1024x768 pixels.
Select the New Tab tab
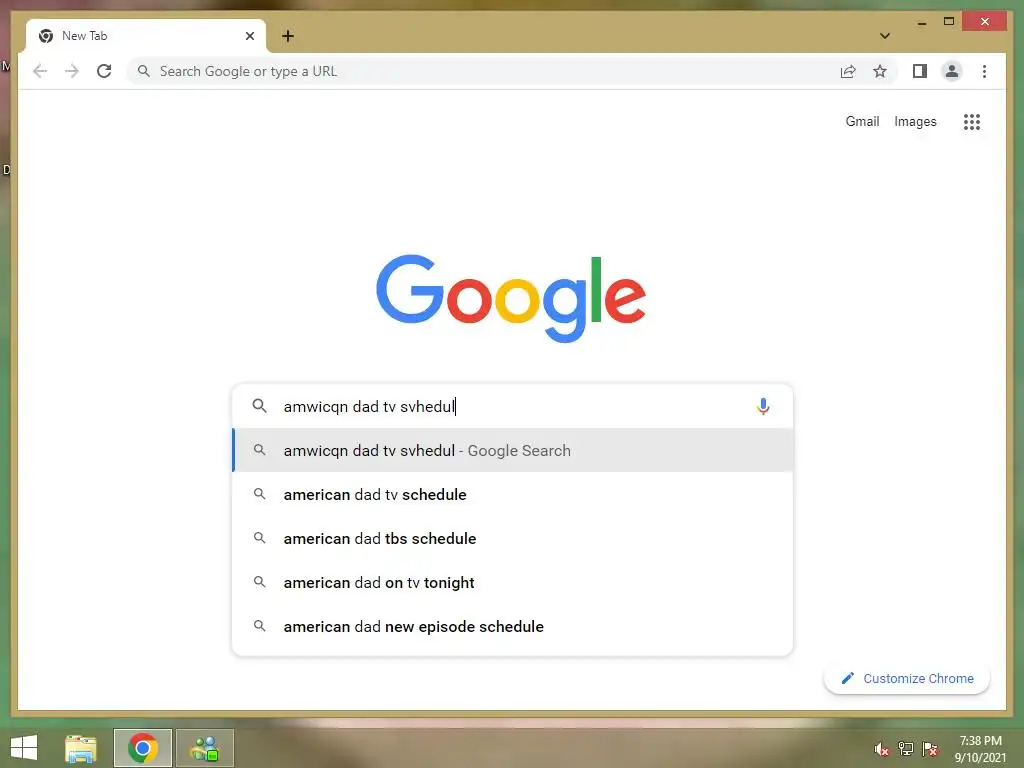(146, 36)
